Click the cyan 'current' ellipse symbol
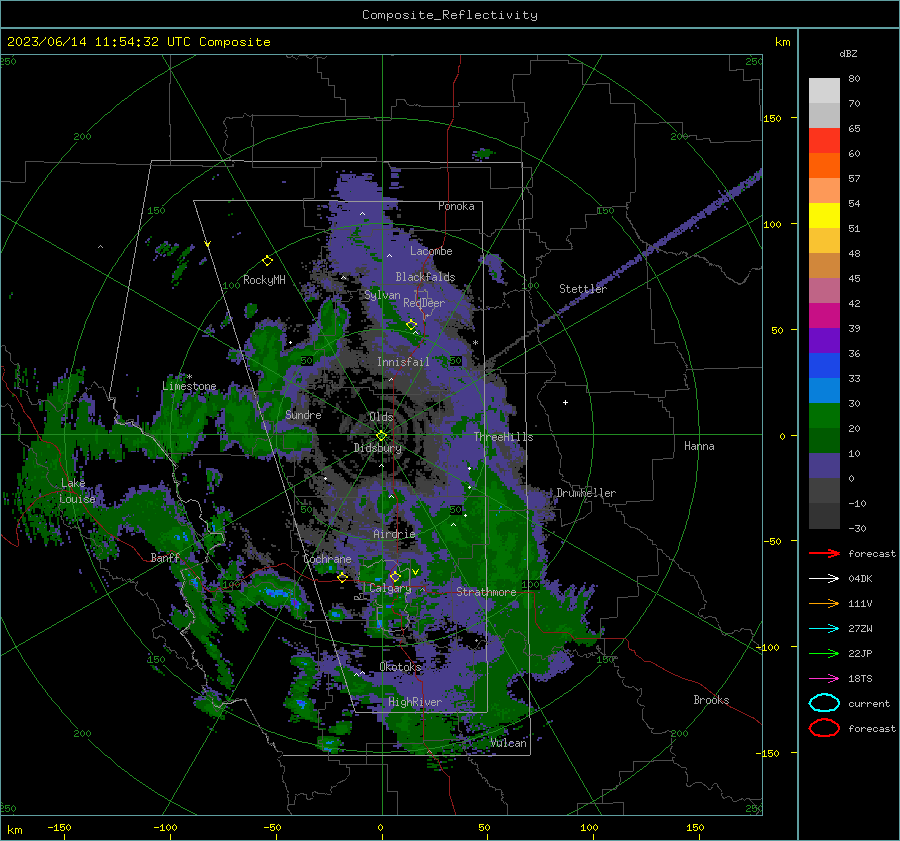 coord(824,703)
